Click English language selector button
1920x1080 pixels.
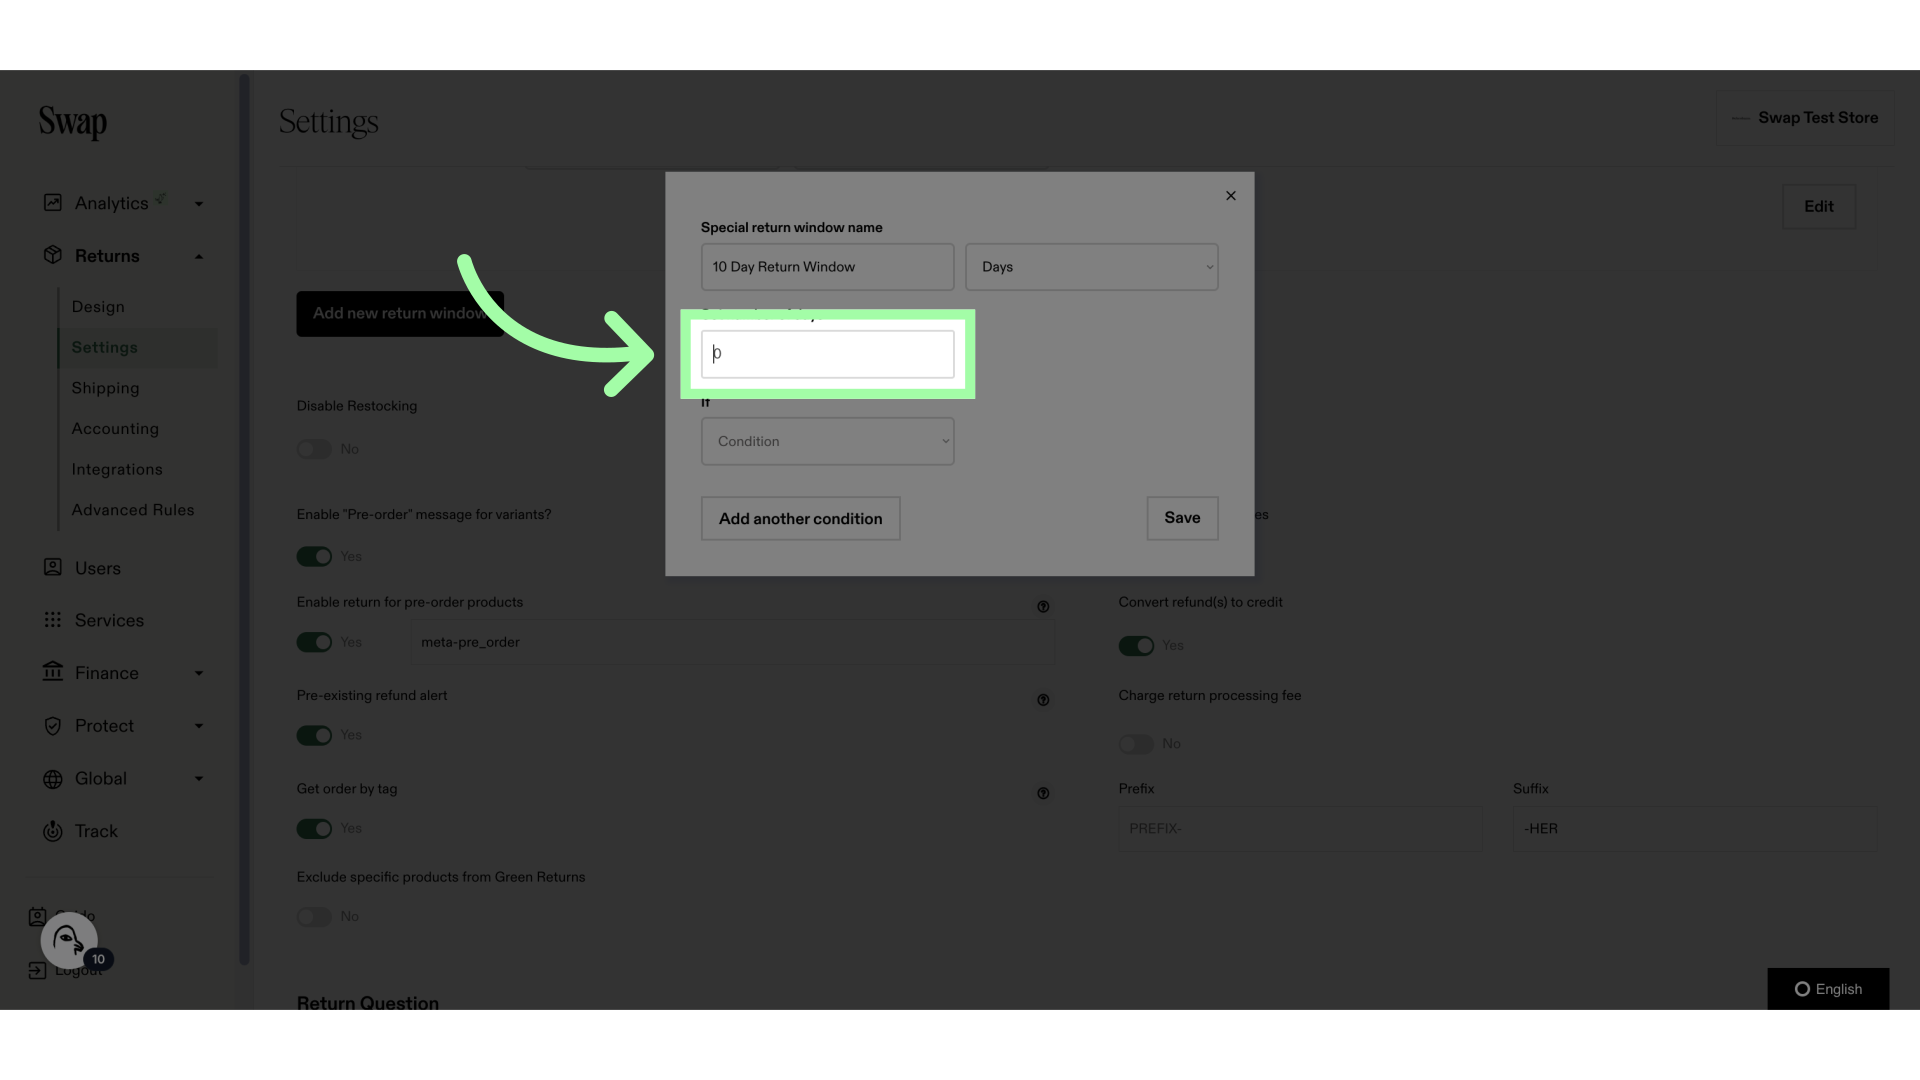[x=1828, y=989]
